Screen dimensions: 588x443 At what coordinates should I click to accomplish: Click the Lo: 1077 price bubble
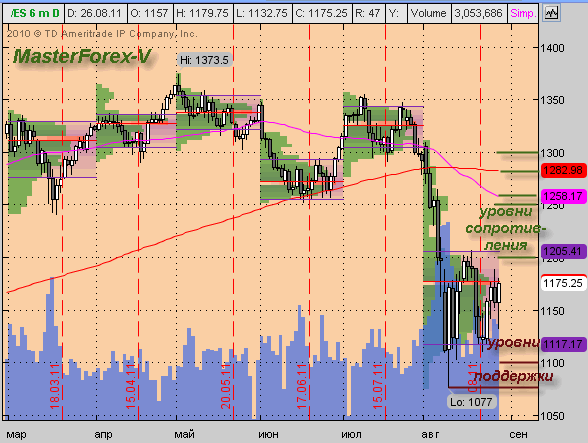pyautogui.click(x=471, y=402)
